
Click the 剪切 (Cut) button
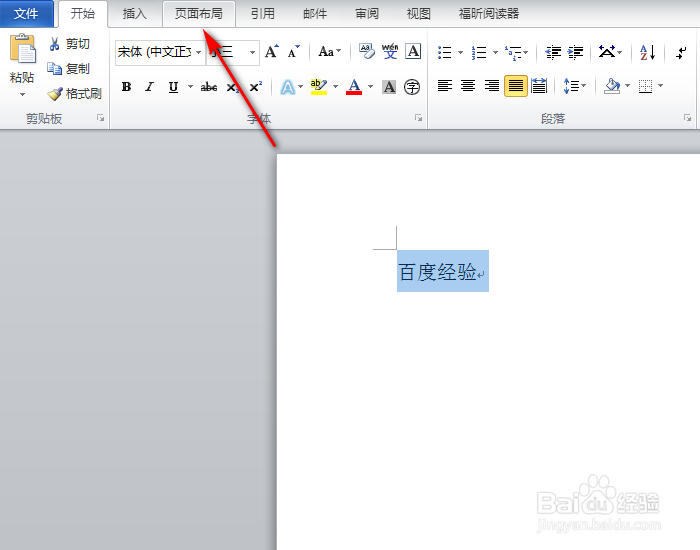coord(69,44)
